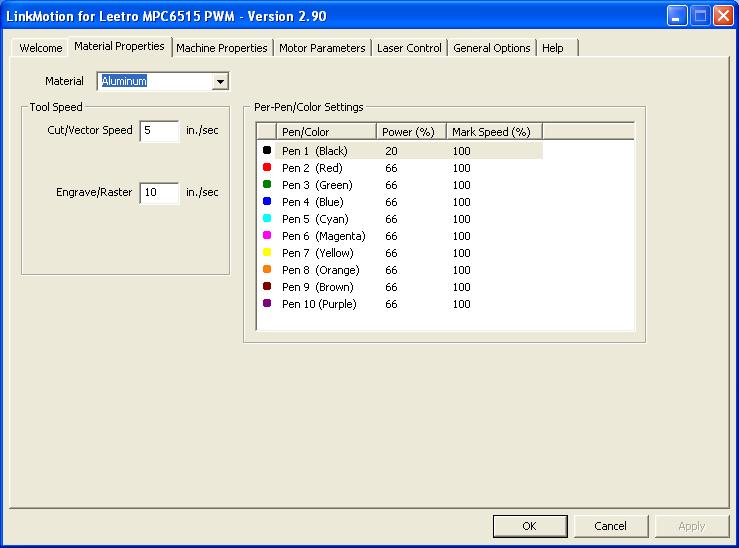The height and width of the screenshot is (548, 739).
Task: Go to the Laser Control tab
Action: 409,48
